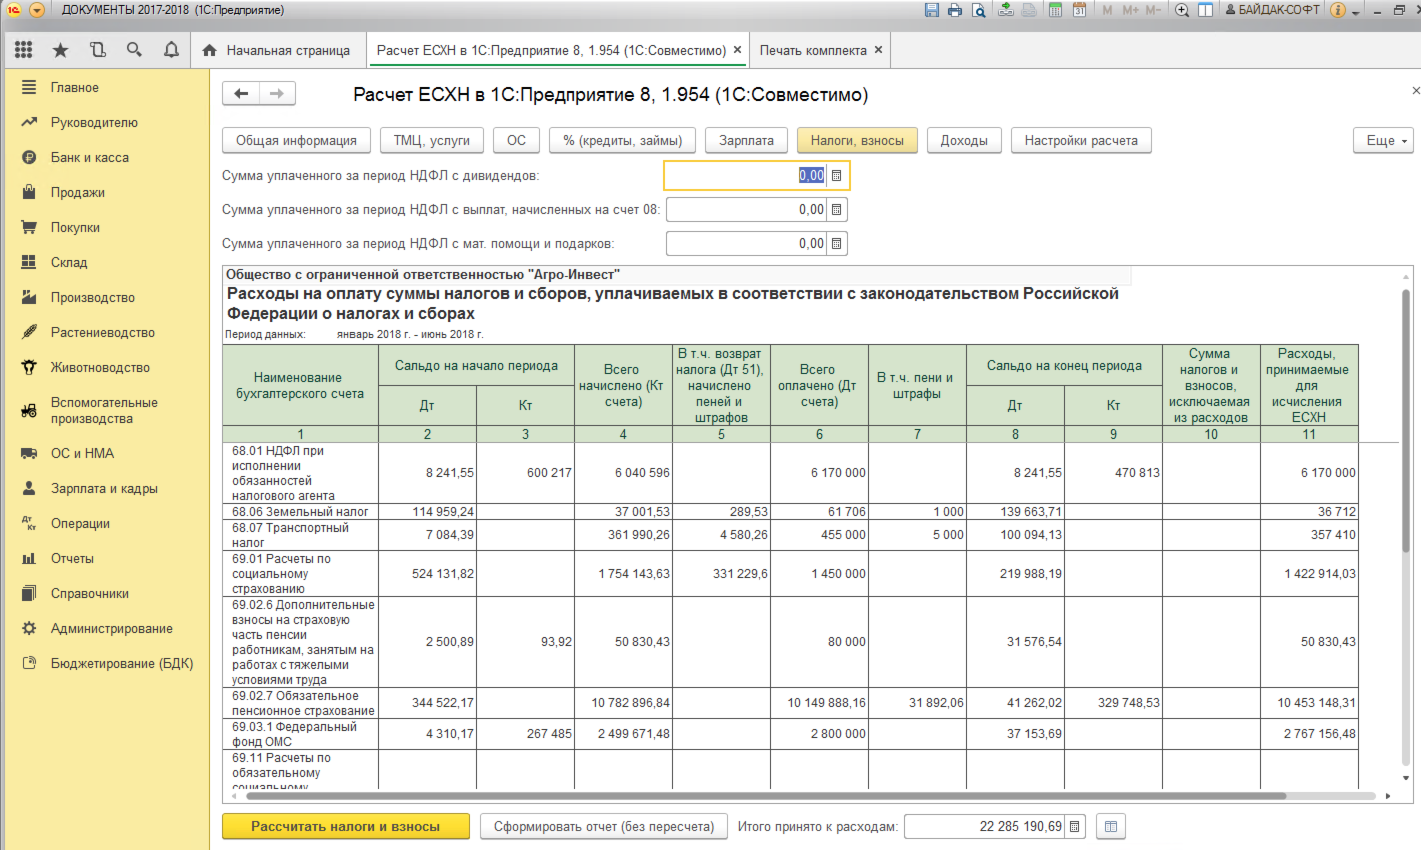The image size is (1421, 850).
Task: Click the Print icon in title bar
Action: (955, 10)
